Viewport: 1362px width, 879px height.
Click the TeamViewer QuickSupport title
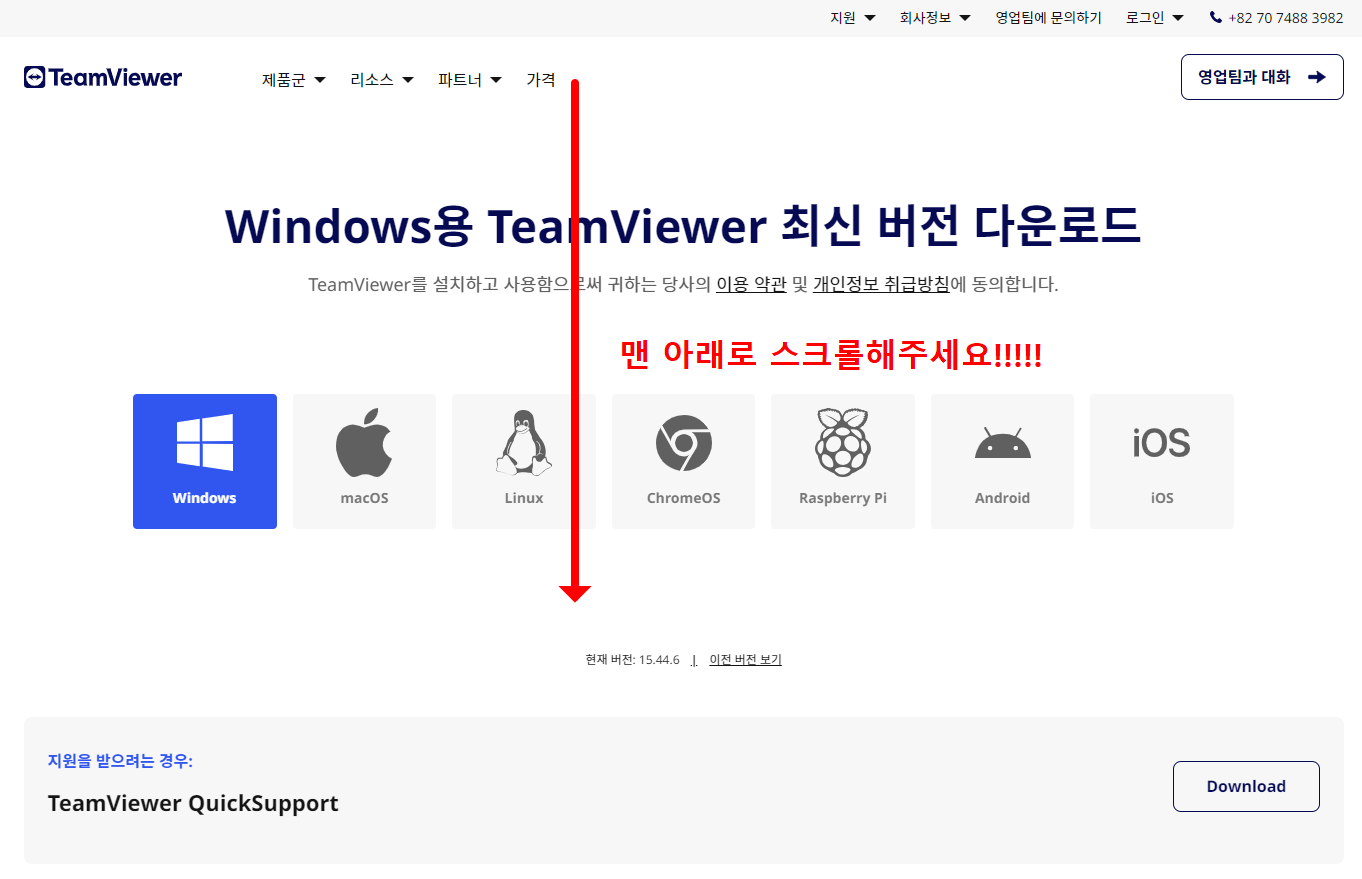(193, 803)
